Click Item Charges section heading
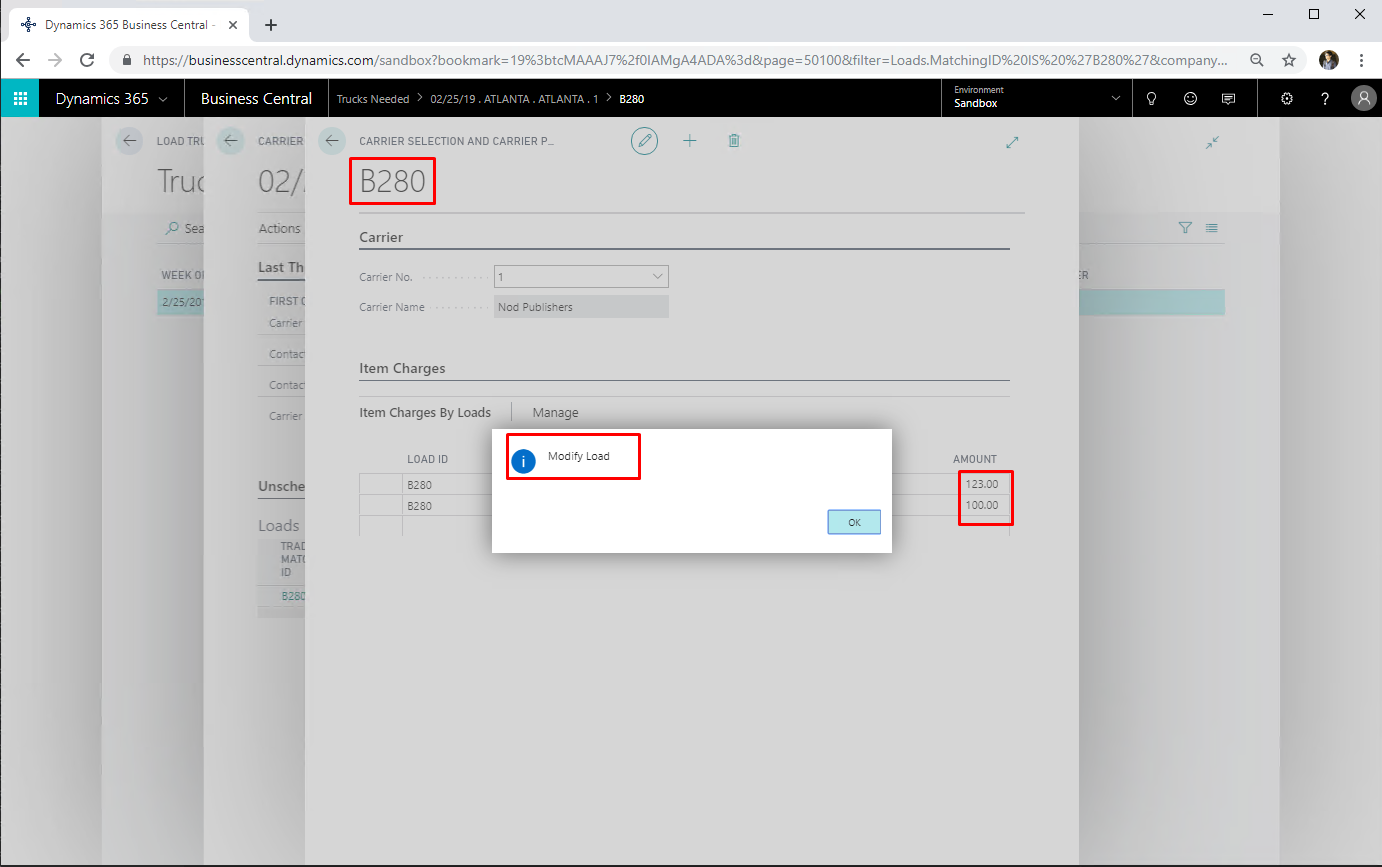The width and height of the screenshot is (1382, 867). [402, 368]
